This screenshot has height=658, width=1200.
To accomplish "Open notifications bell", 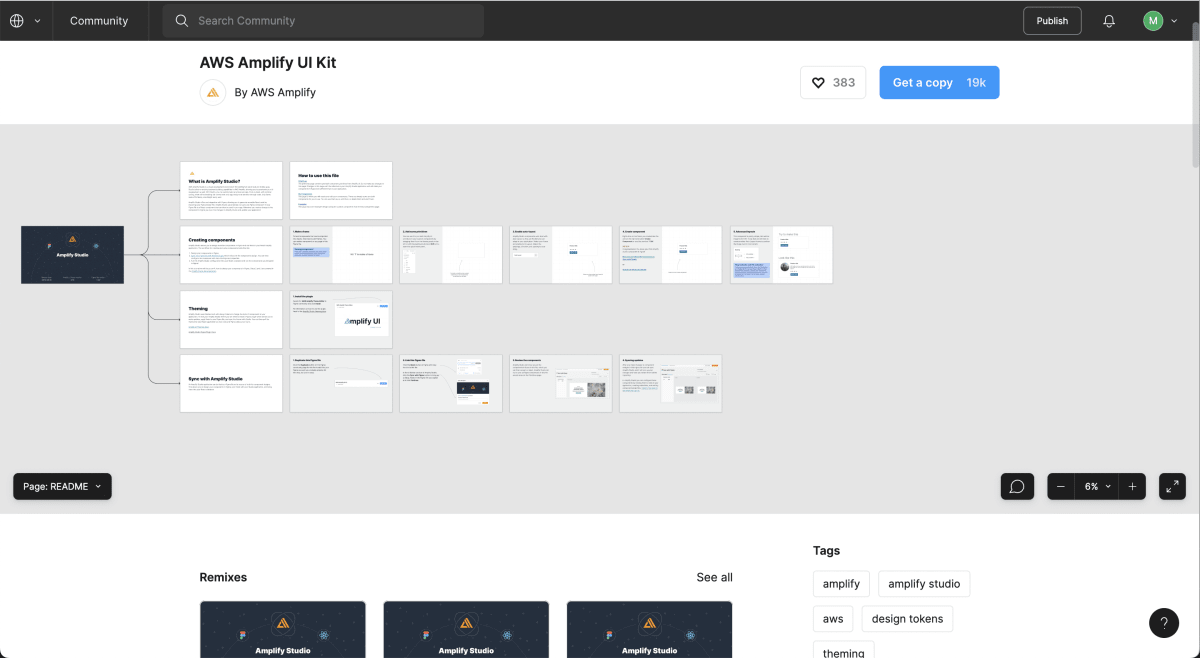I will point(1109,21).
